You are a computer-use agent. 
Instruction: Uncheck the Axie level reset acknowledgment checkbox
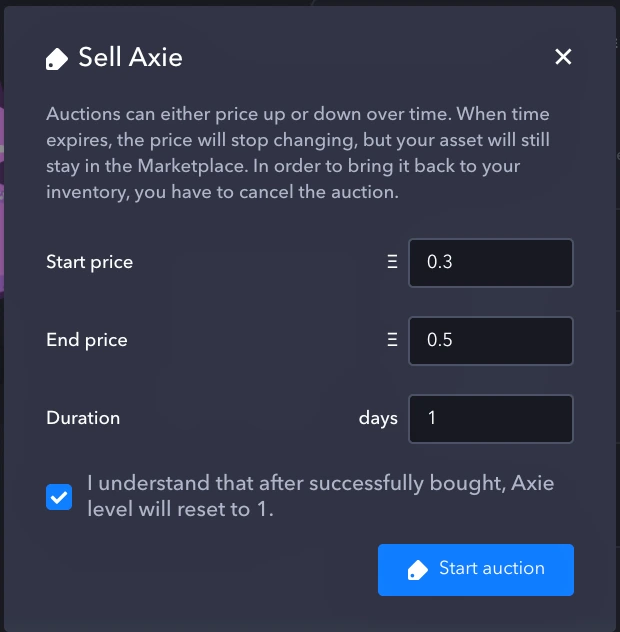click(59, 497)
